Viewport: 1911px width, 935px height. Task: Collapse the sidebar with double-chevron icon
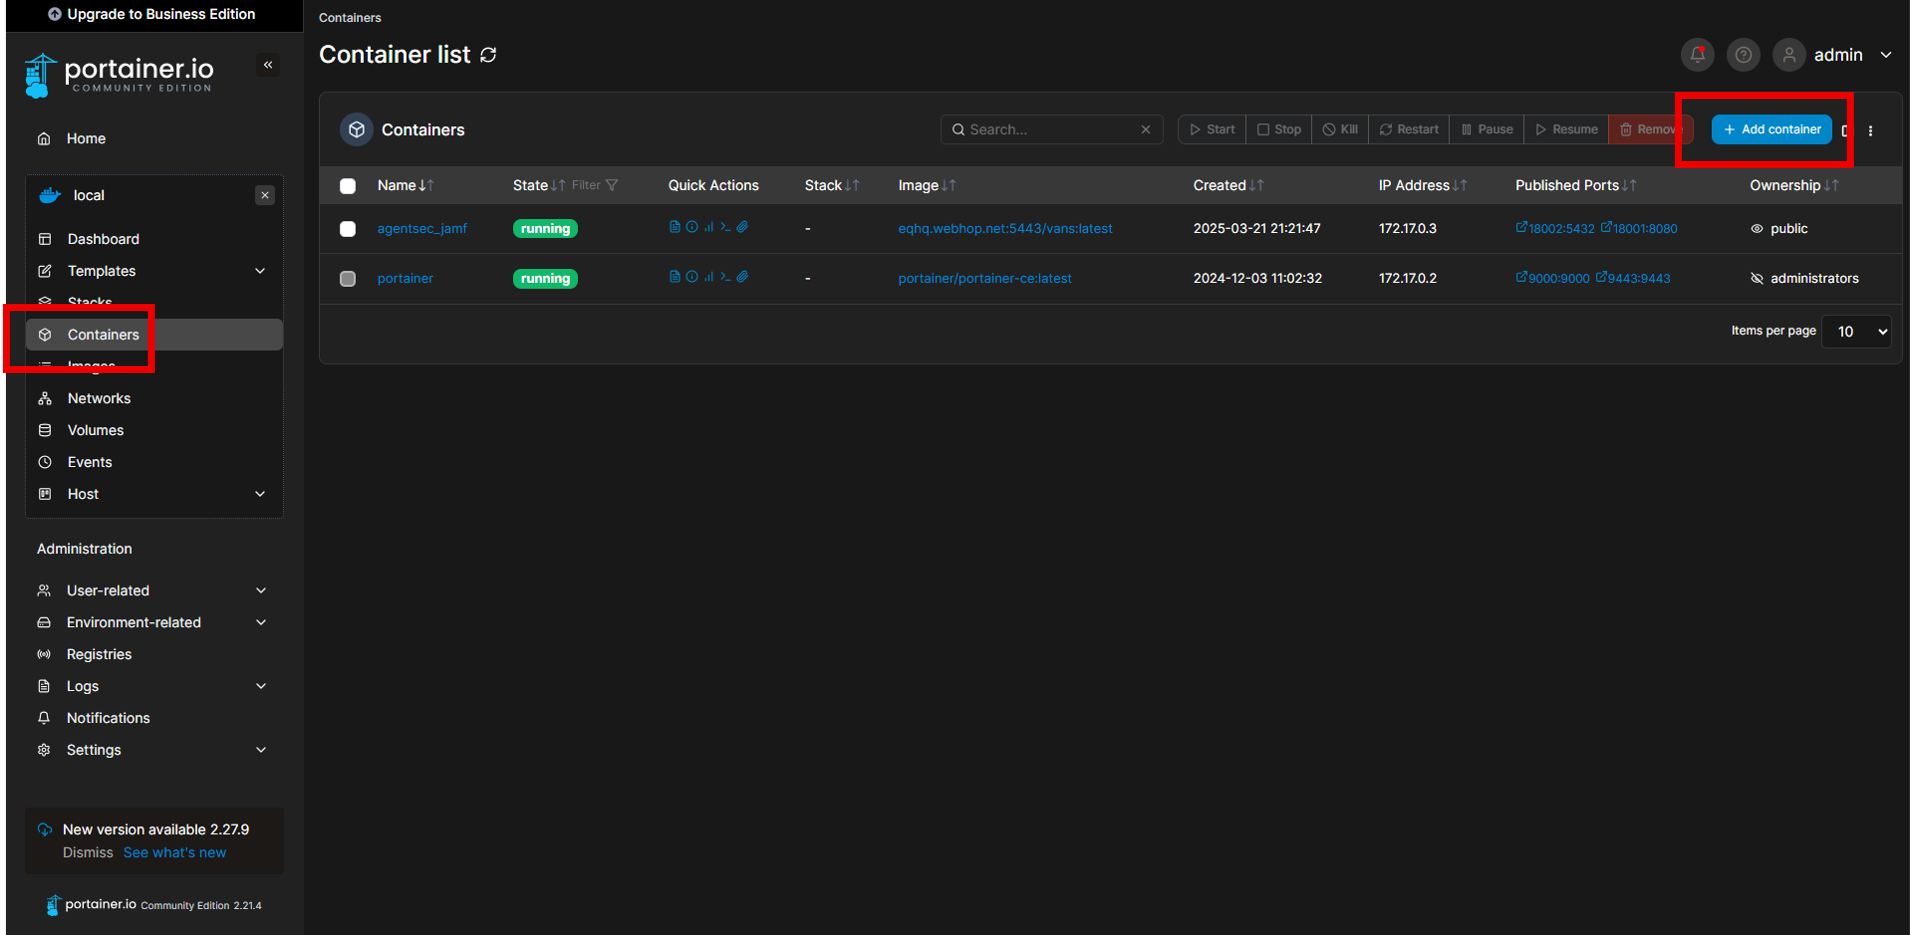268,65
